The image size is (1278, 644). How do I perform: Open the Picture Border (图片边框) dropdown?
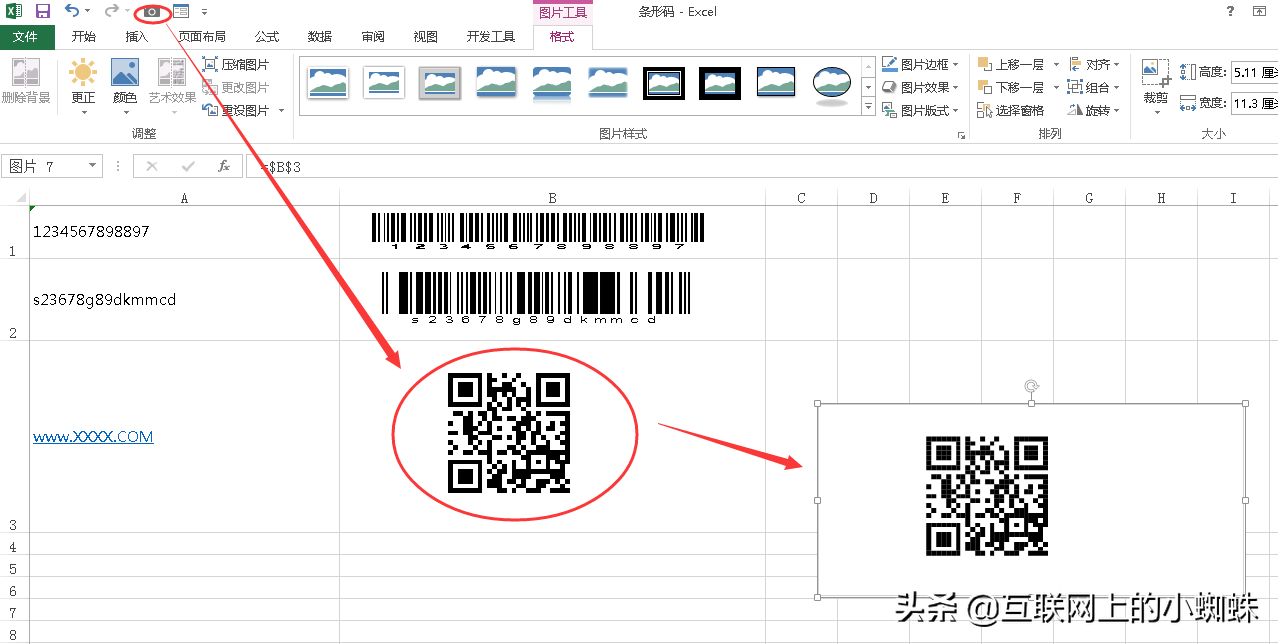point(921,64)
